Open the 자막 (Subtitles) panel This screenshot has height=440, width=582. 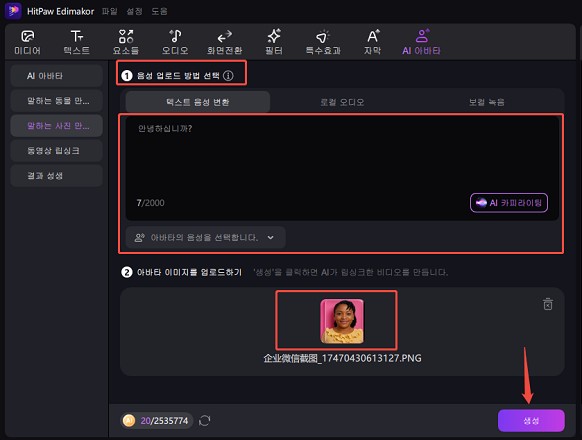coord(372,42)
